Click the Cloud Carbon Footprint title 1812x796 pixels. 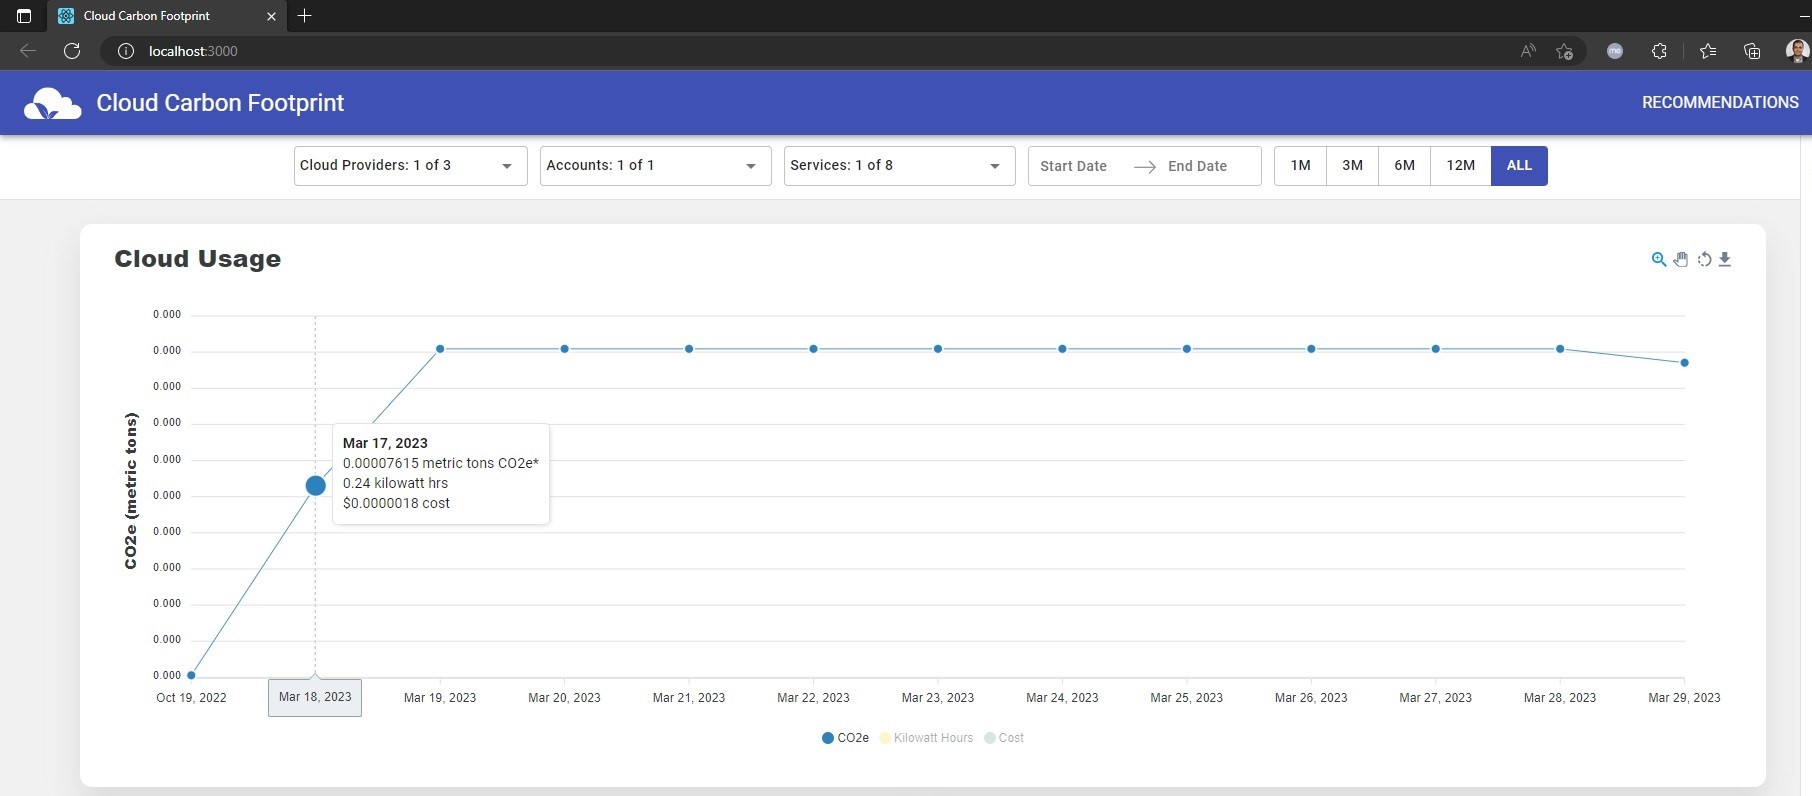220,103
